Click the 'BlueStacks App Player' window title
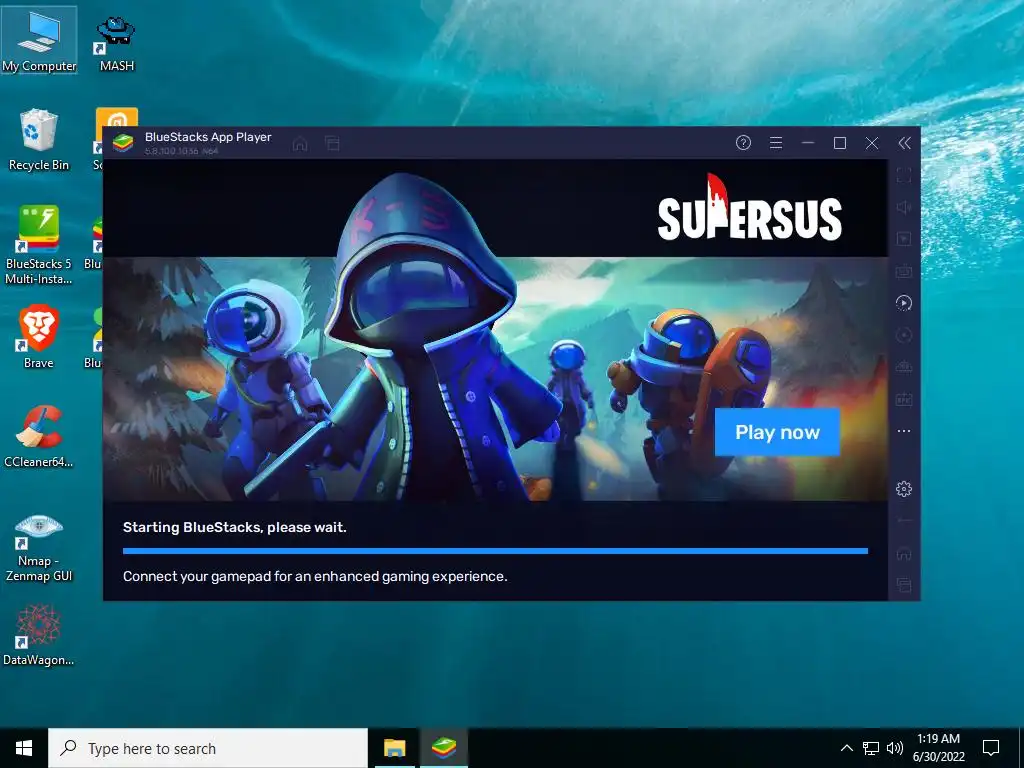The image size is (1024, 768). (208, 136)
